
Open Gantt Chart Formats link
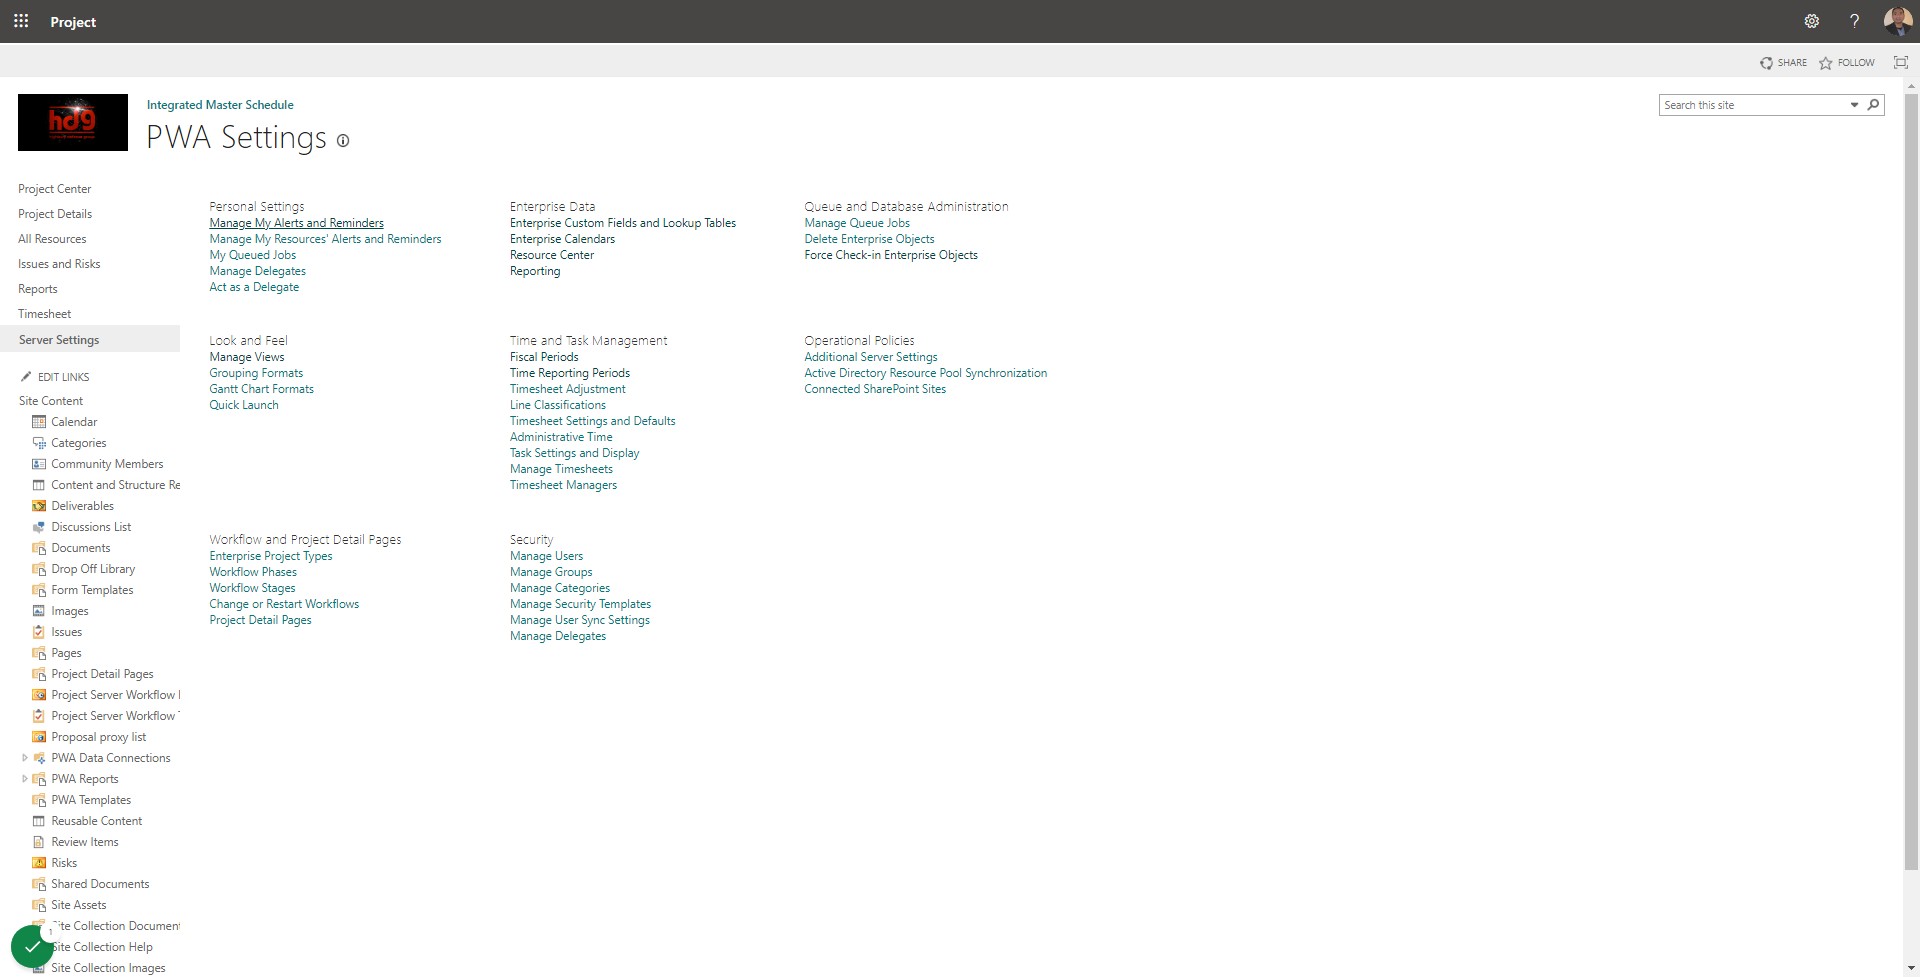click(x=261, y=389)
